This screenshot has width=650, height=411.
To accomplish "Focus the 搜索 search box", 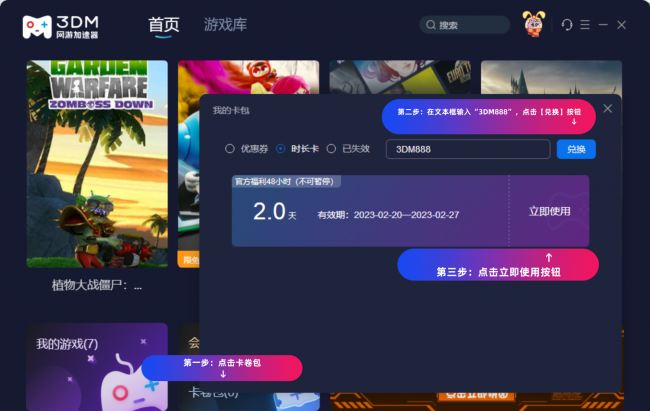I will tap(464, 25).
